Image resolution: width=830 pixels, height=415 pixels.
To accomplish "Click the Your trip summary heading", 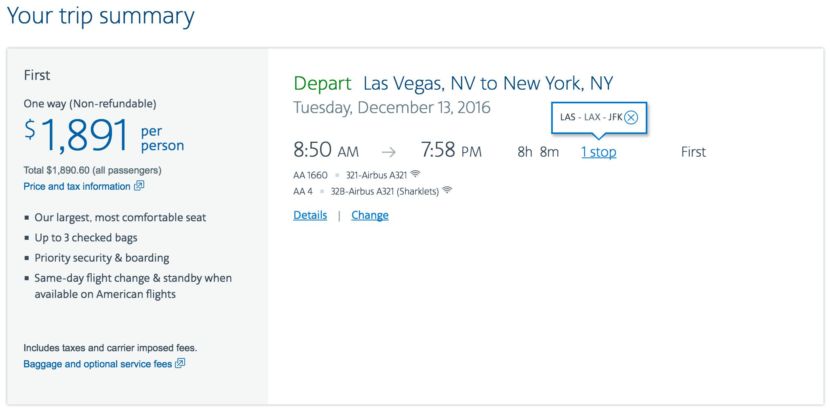I will pyautogui.click(x=100, y=16).
